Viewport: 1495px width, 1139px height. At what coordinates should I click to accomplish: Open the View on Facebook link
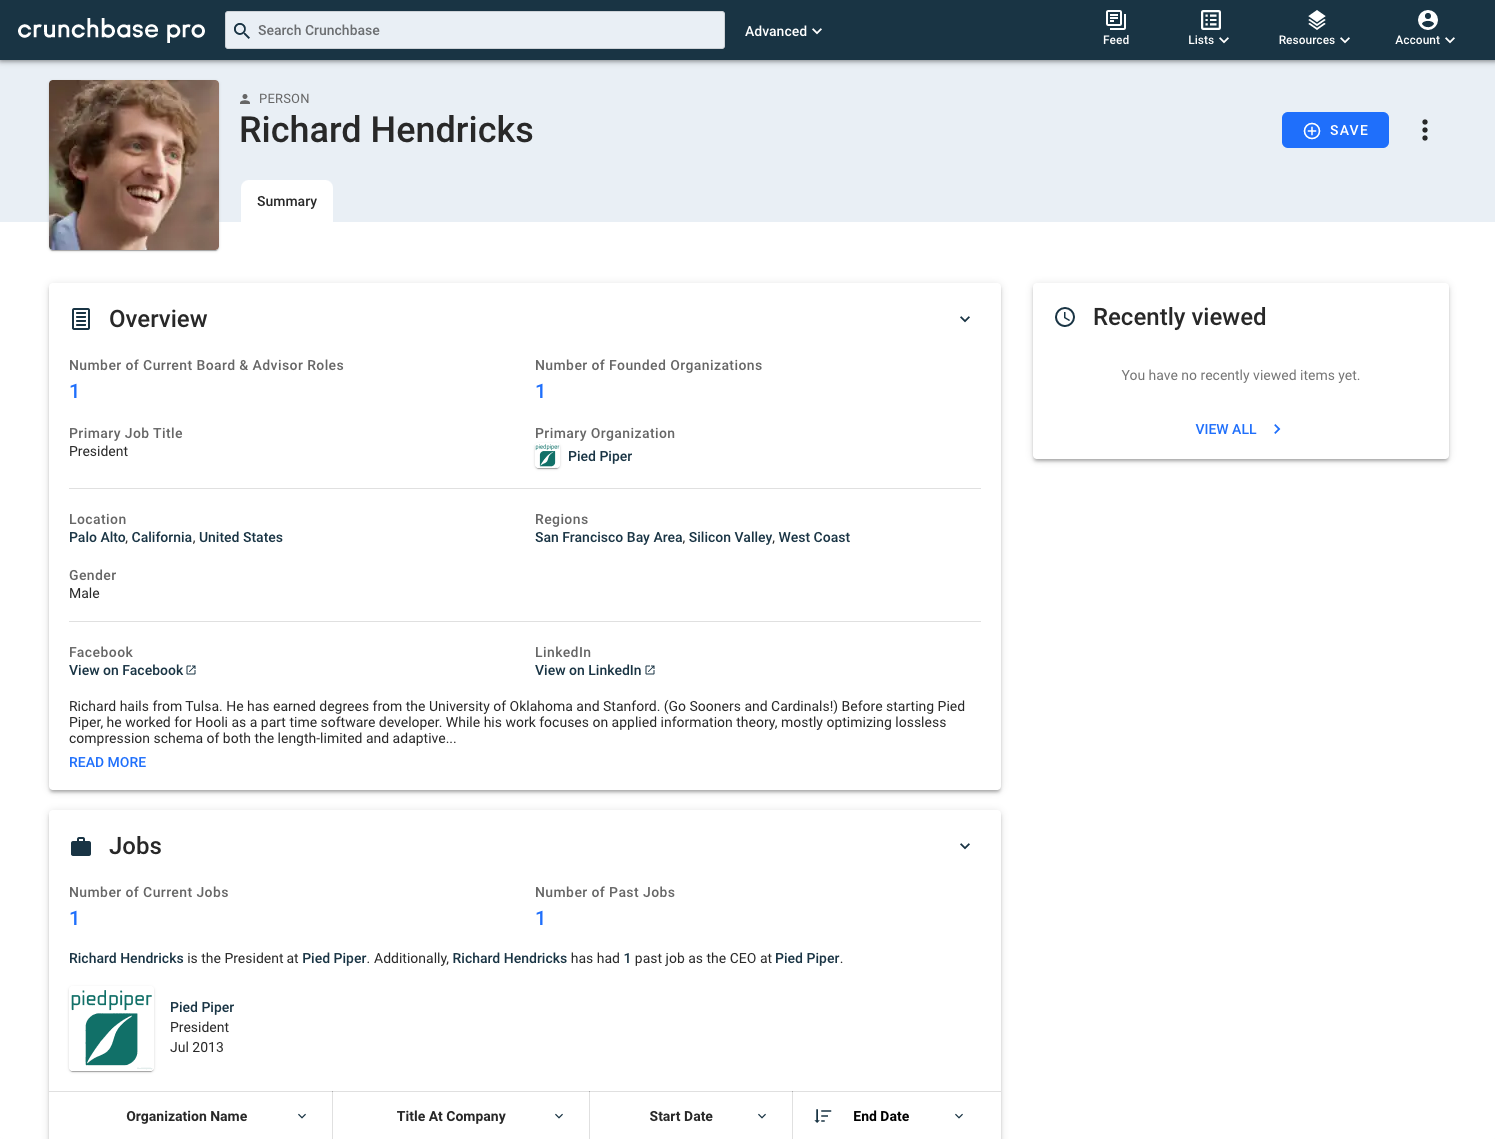pos(133,670)
